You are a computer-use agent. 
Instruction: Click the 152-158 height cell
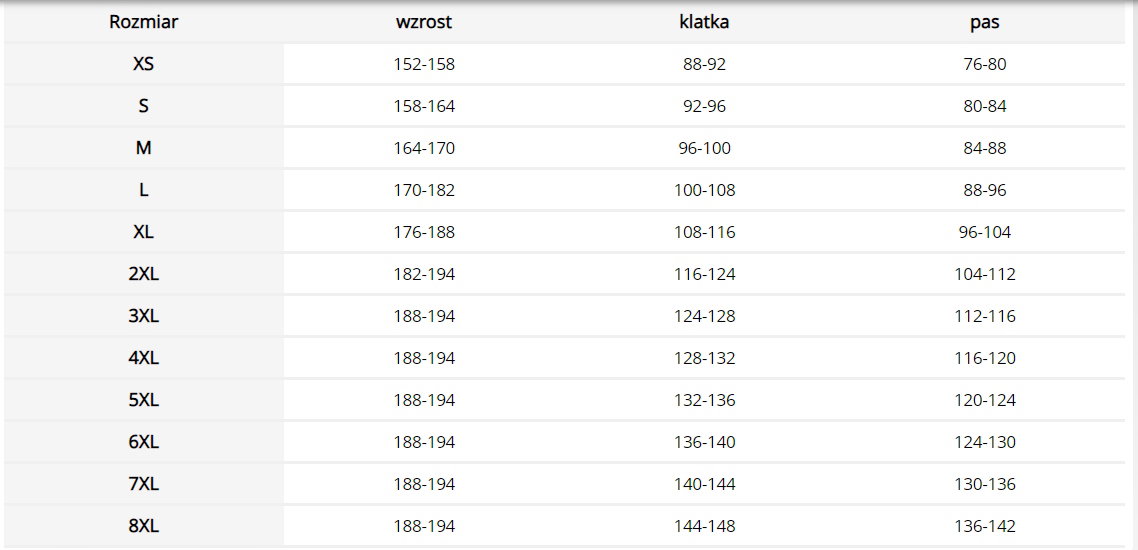point(424,64)
